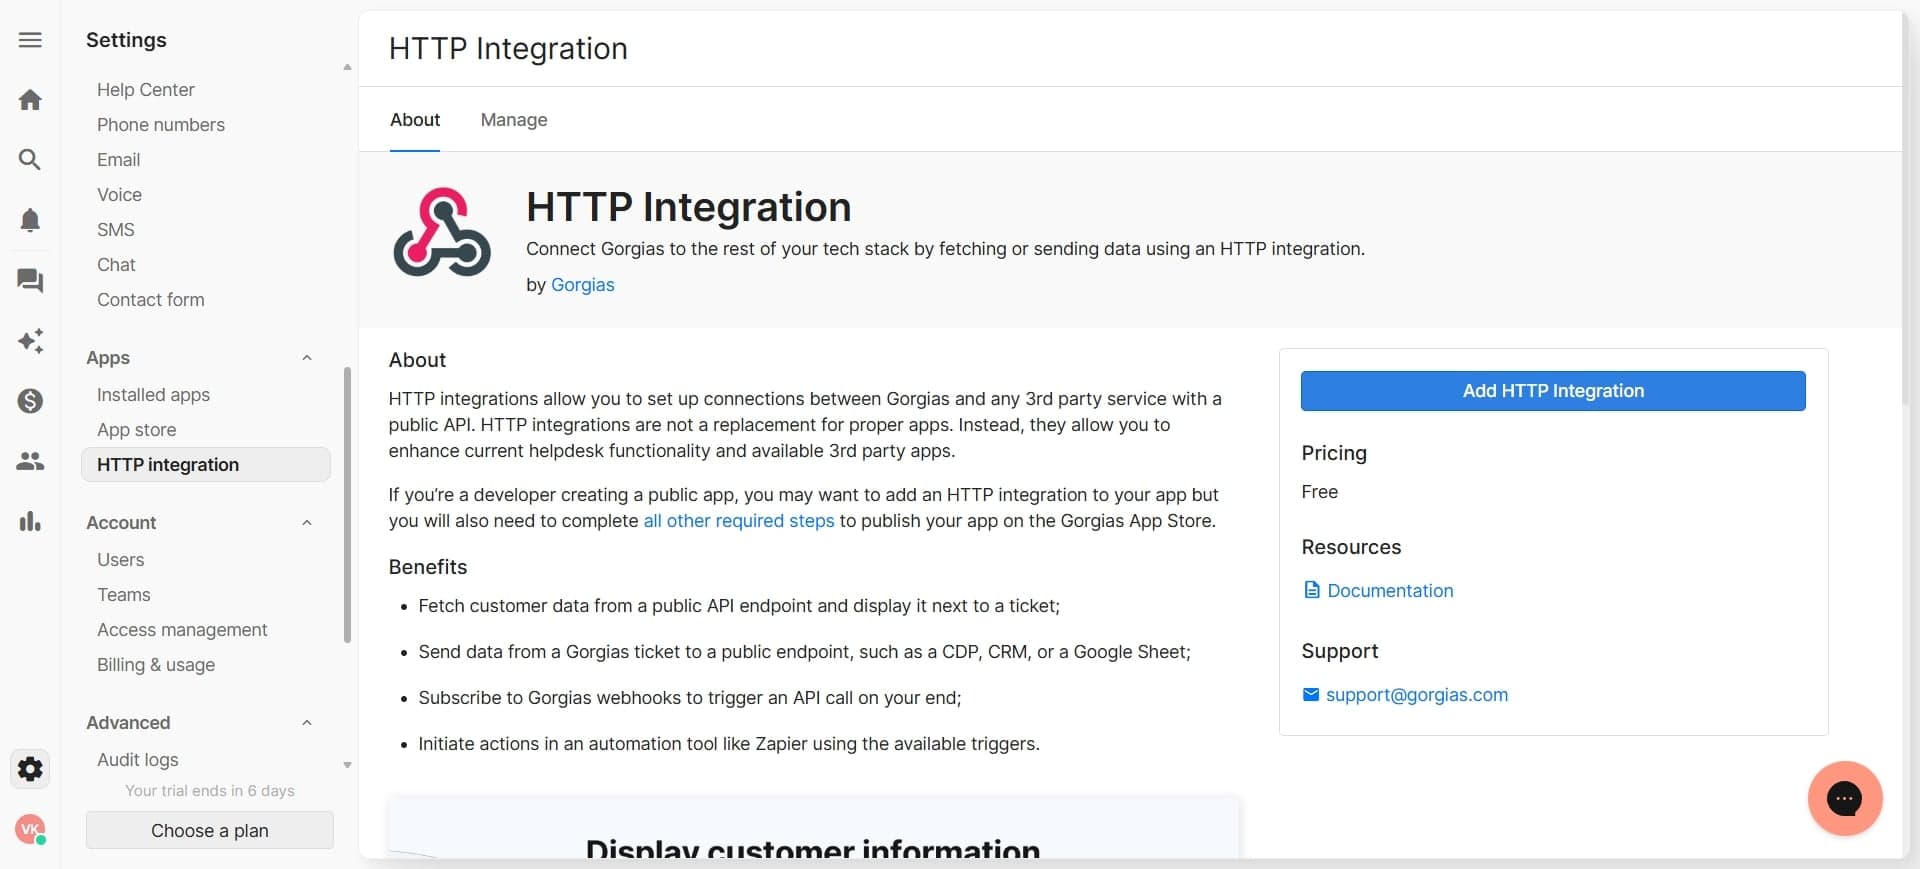
Task: Open Phone numbers settings
Action: click(161, 125)
